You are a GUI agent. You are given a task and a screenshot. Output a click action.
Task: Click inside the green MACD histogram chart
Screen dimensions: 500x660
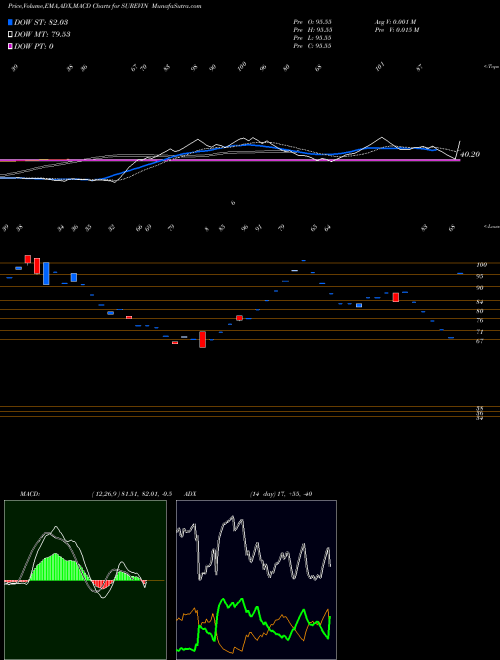pos(85,580)
